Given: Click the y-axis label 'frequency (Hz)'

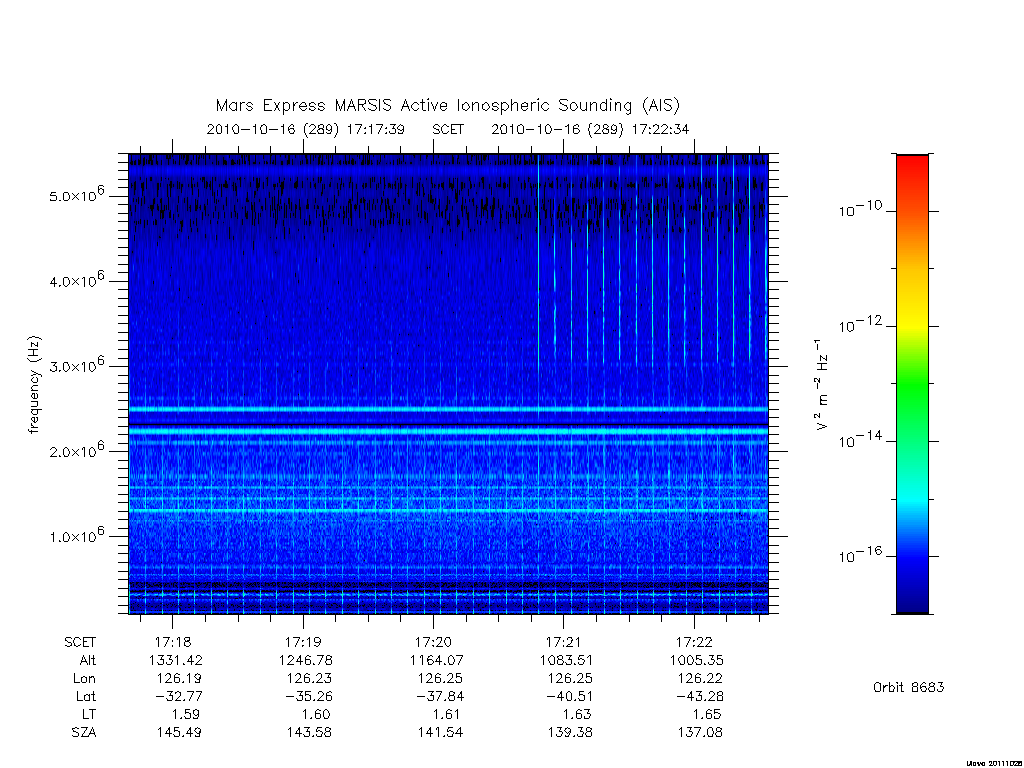Looking at the screenshot, I should pyautogui.click(x=34, y=384).
